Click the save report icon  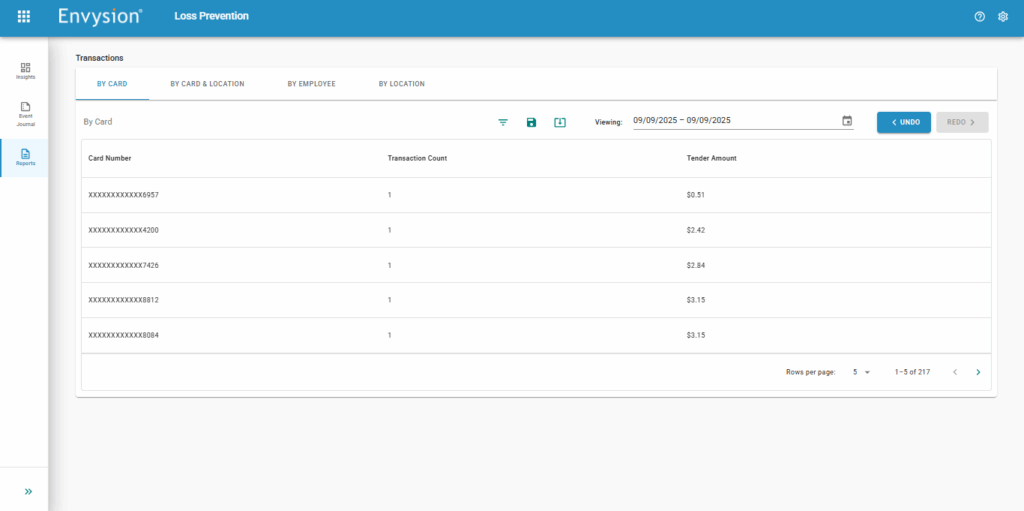tap(531, 122)
